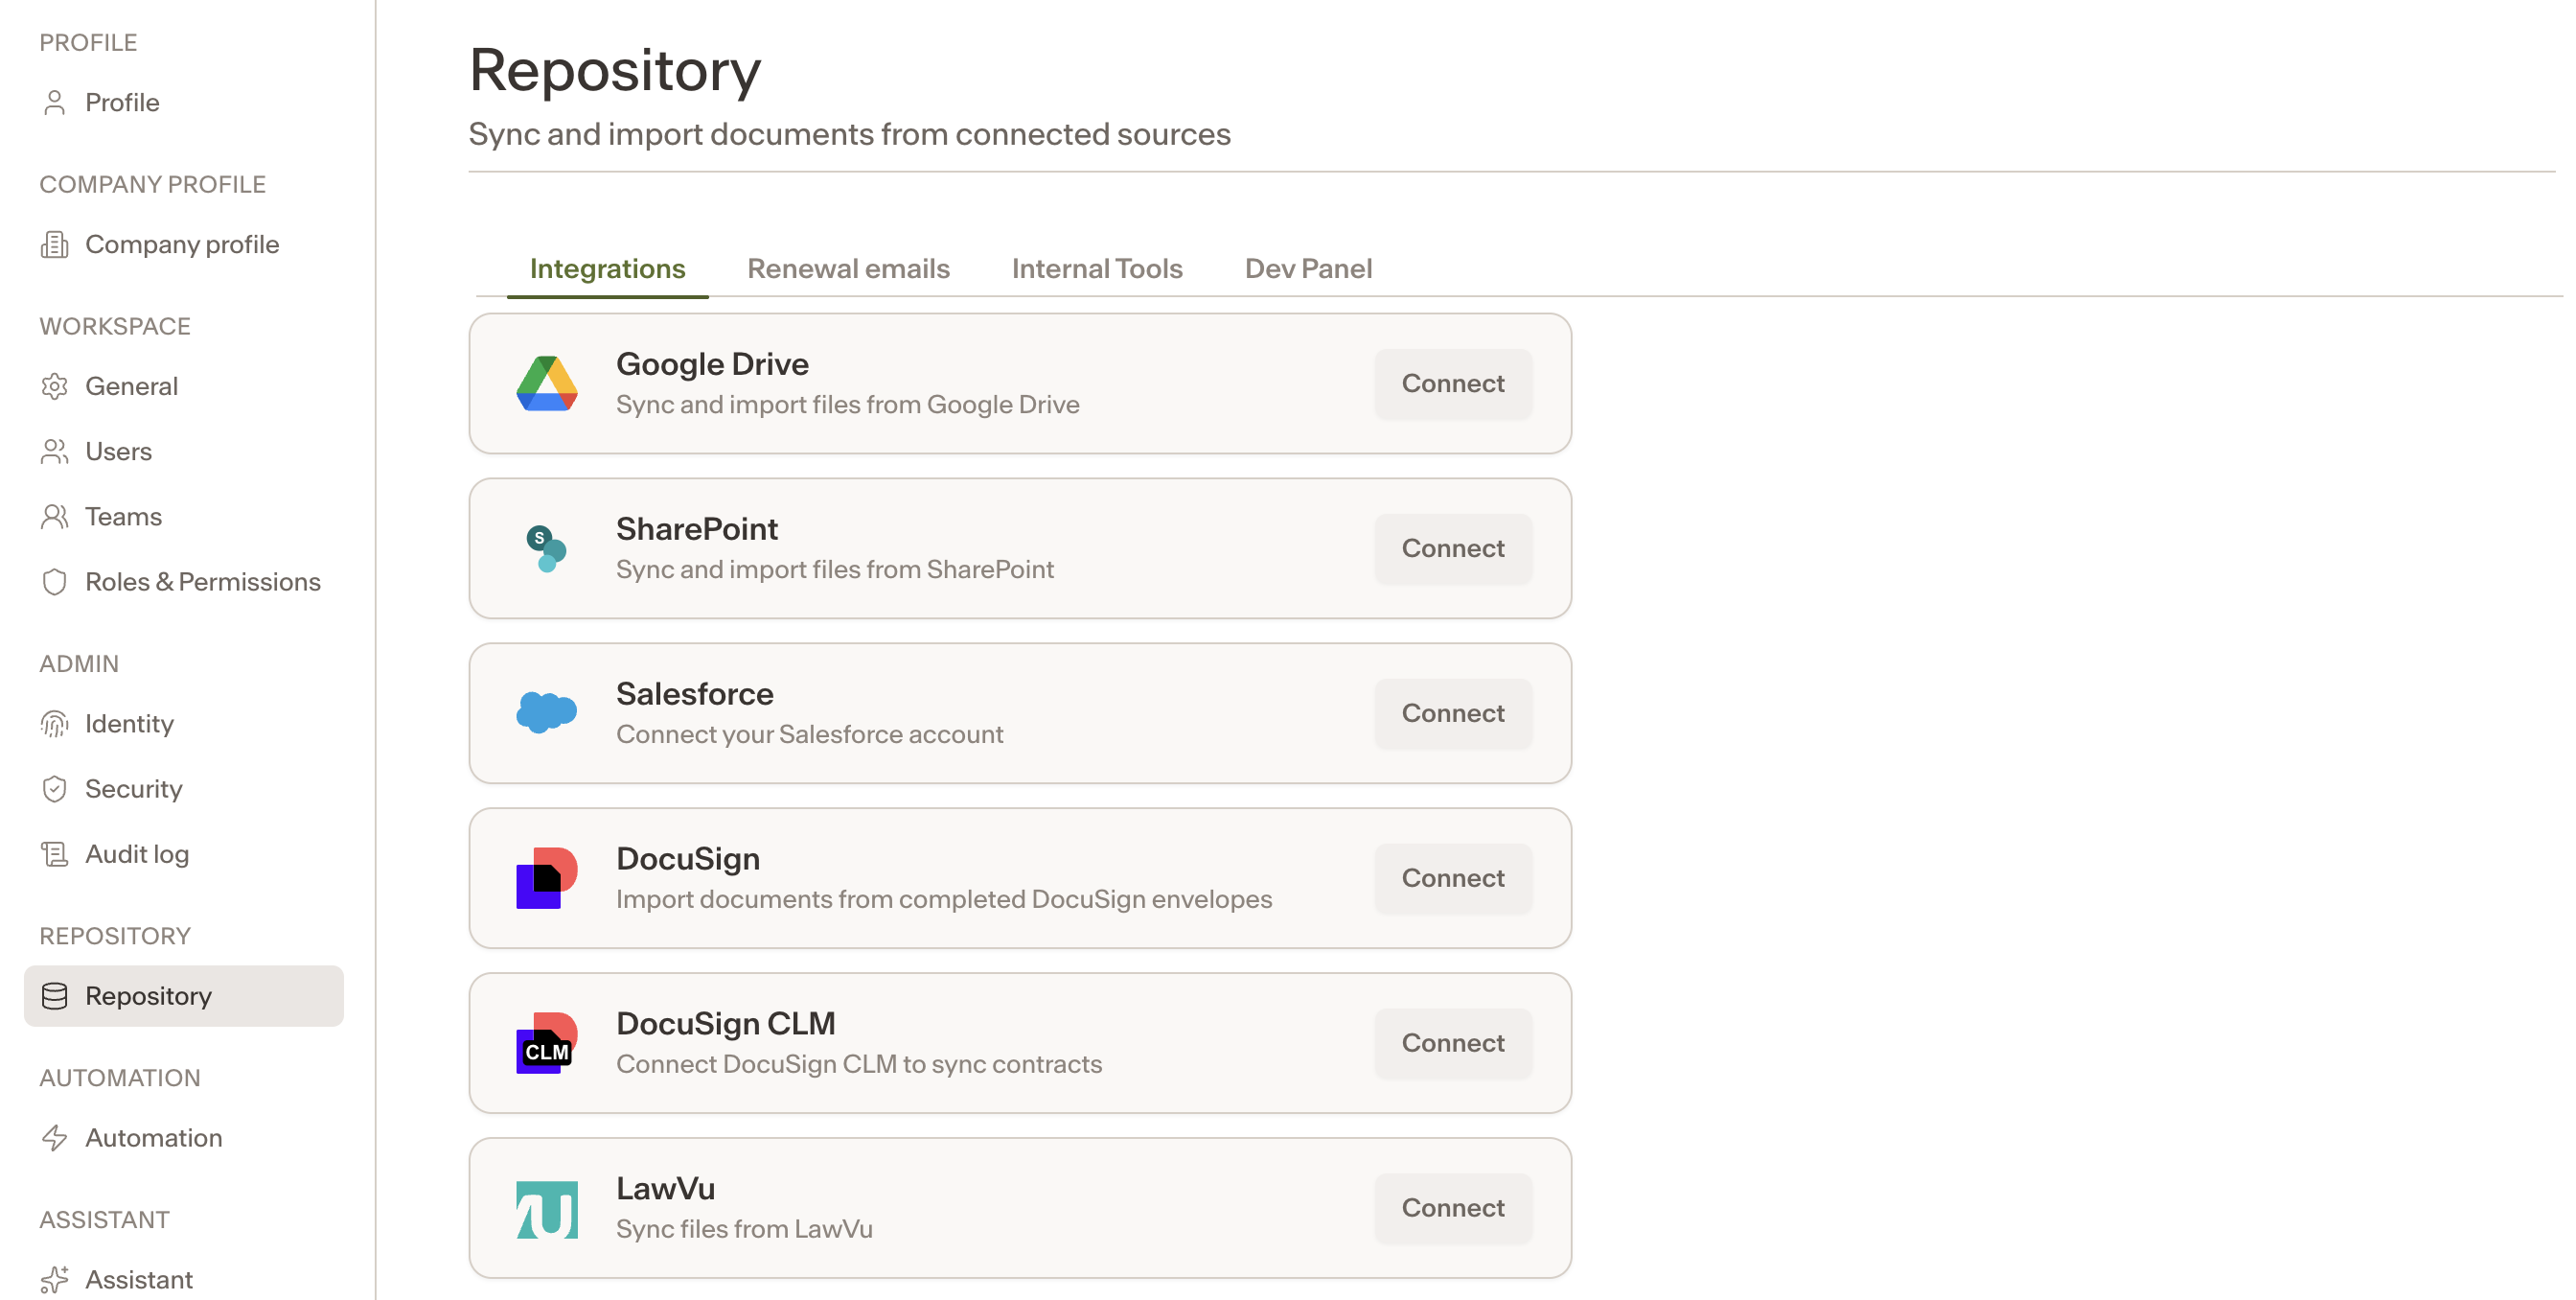Switch to the Integrations tab
Screen dimensions: 2576x1300
click(x=608, y=269)
